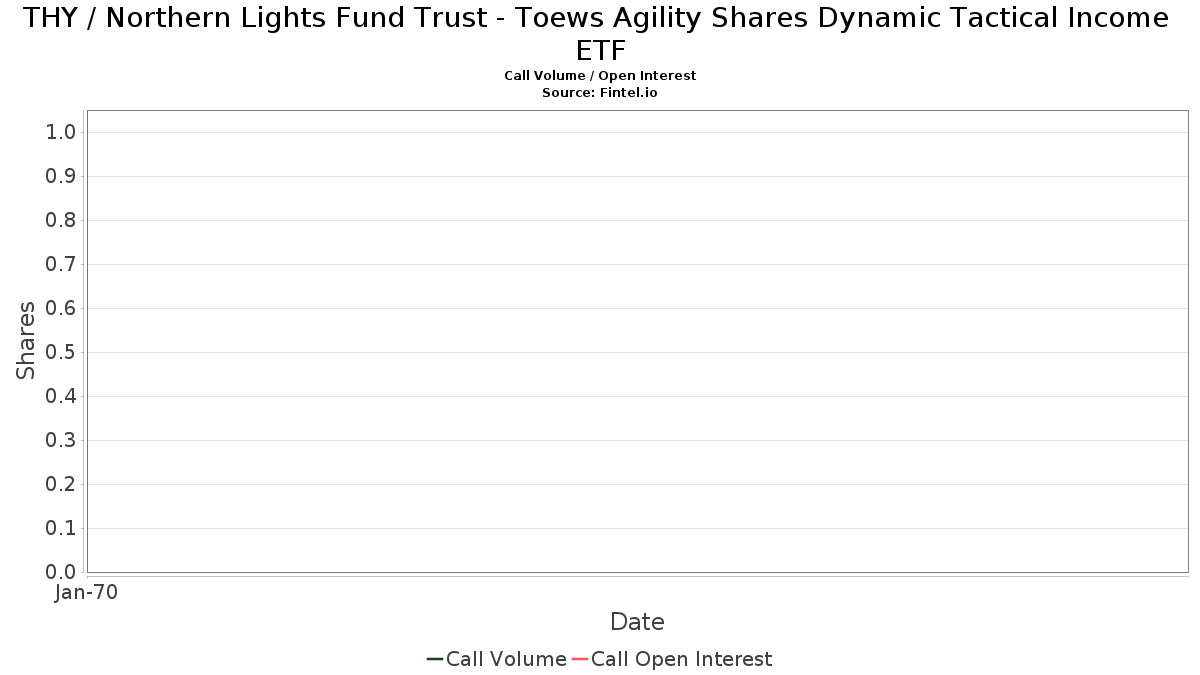1200x675 pixels.
Task: Click the 0.9 y-axis tick label
Action: [61, 176]
